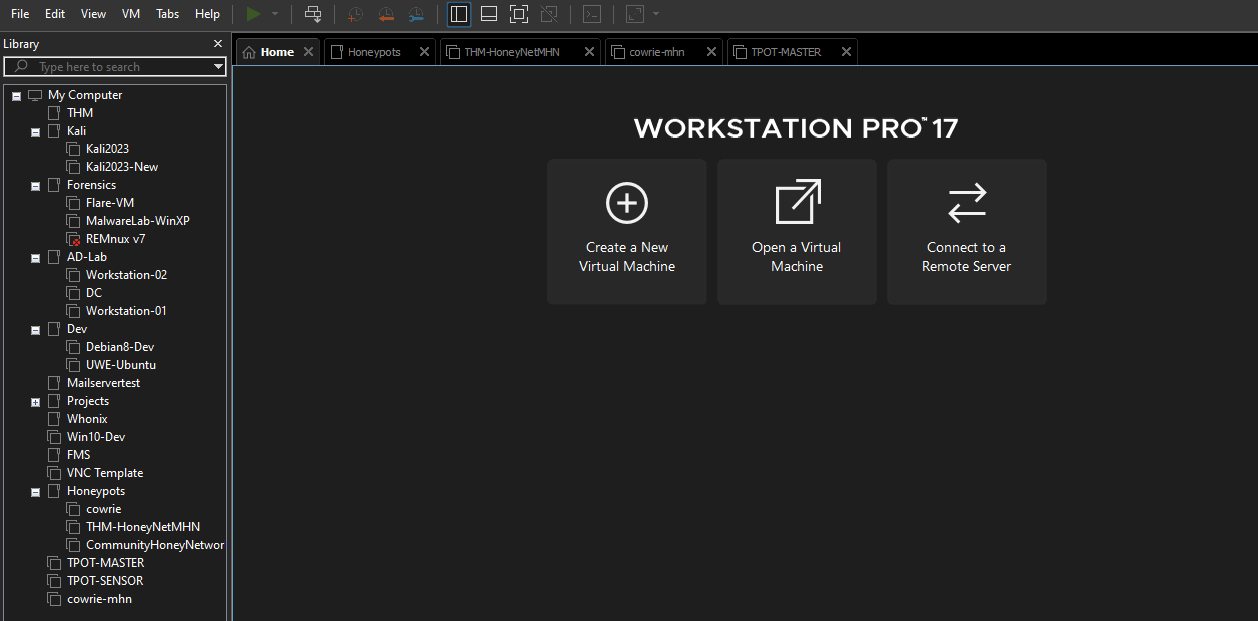Screen dimensions: 1258x621
Task: Select the DC virtual machine
Action: coord(94,293)
